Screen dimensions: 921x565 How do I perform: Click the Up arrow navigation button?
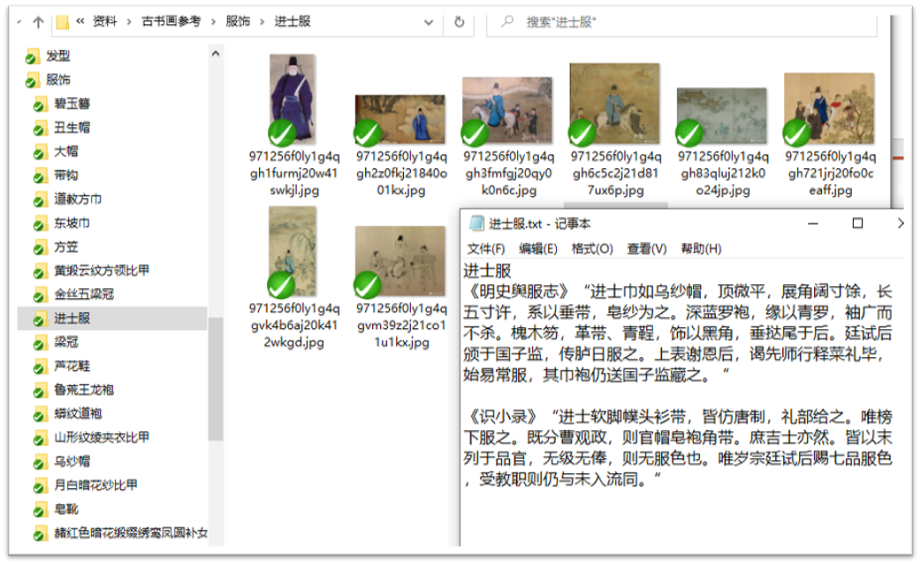[x=38, y=22]
